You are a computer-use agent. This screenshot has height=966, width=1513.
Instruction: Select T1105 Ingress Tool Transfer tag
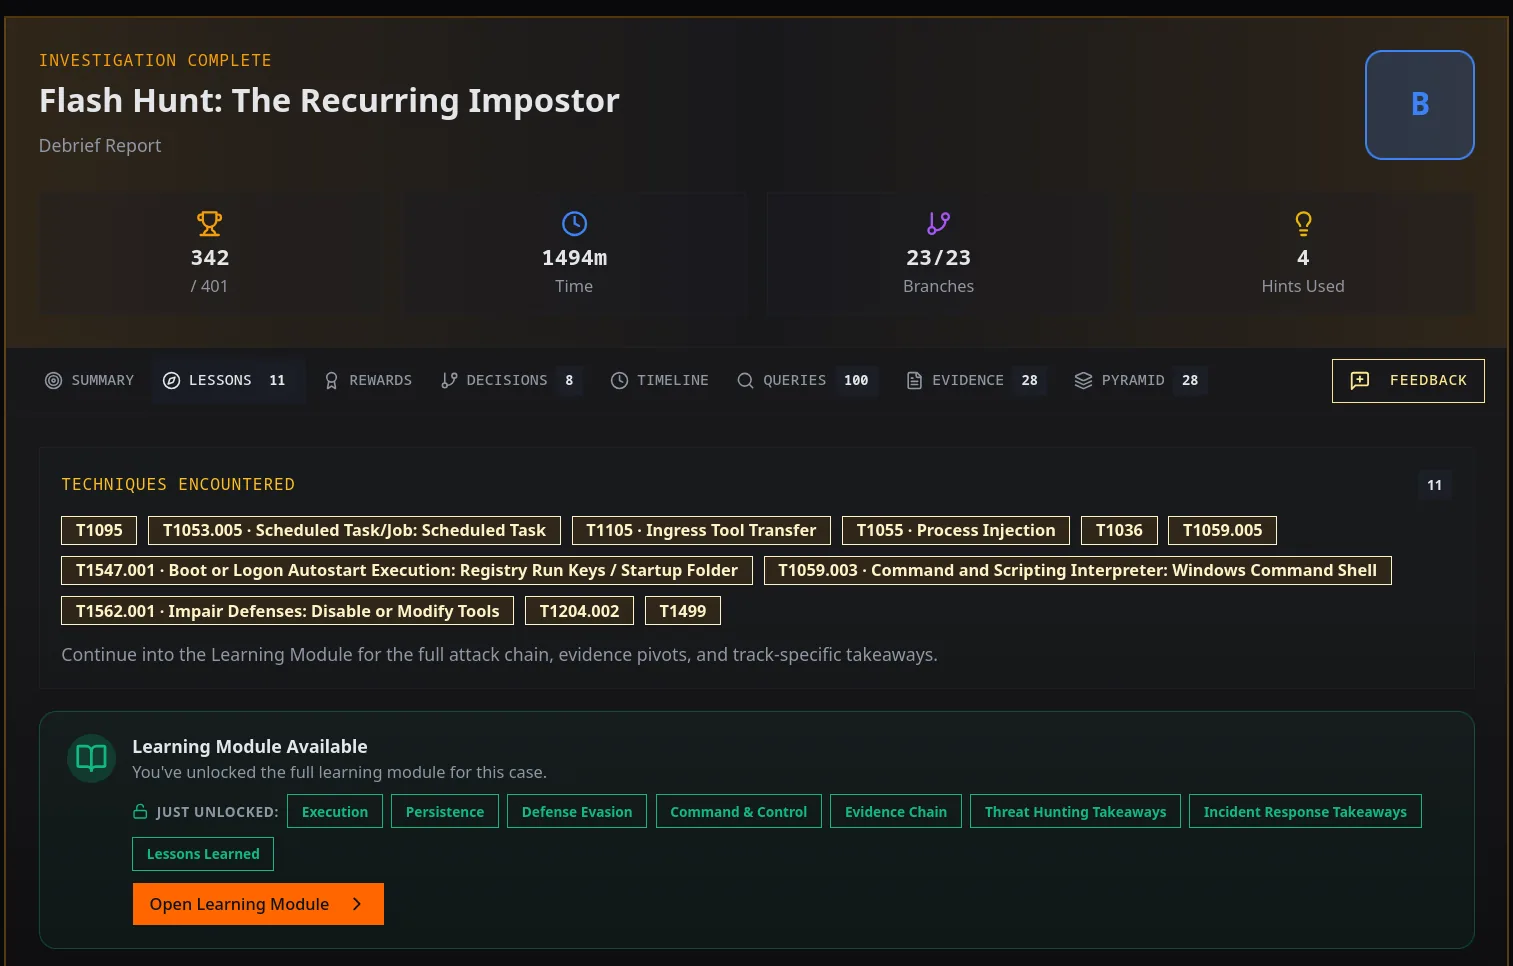point(701,530)
